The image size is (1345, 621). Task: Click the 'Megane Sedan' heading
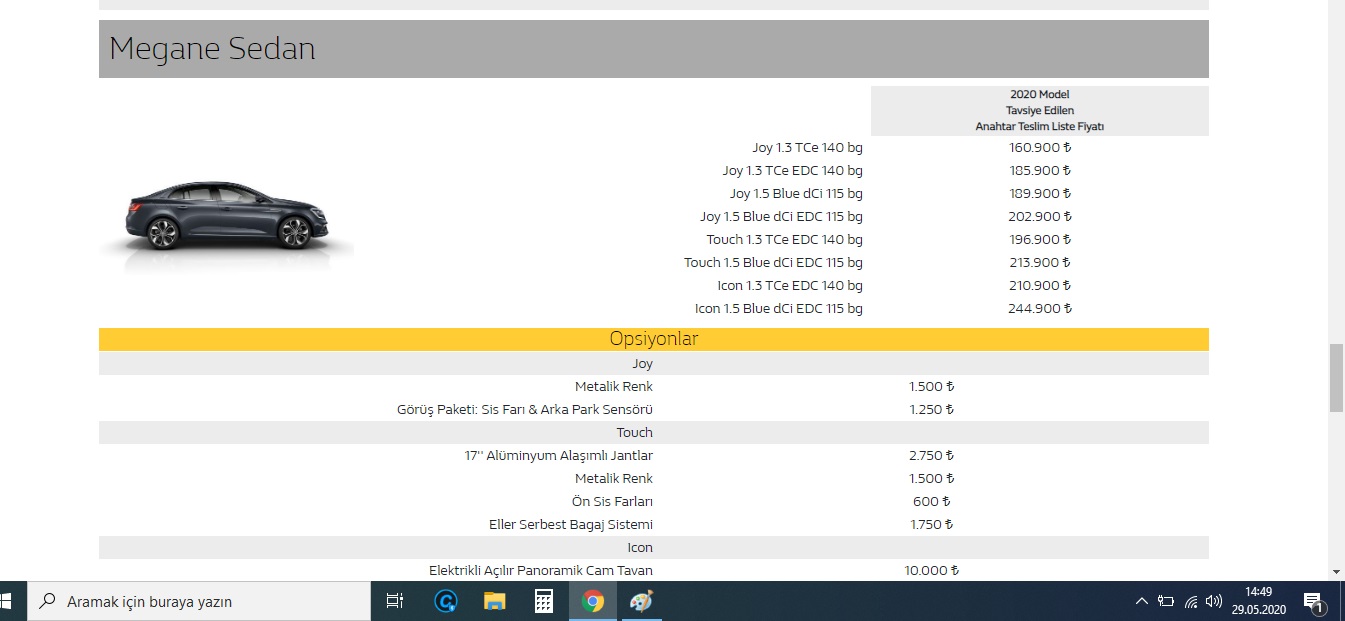pyautogui.click(x=212, y=49)
